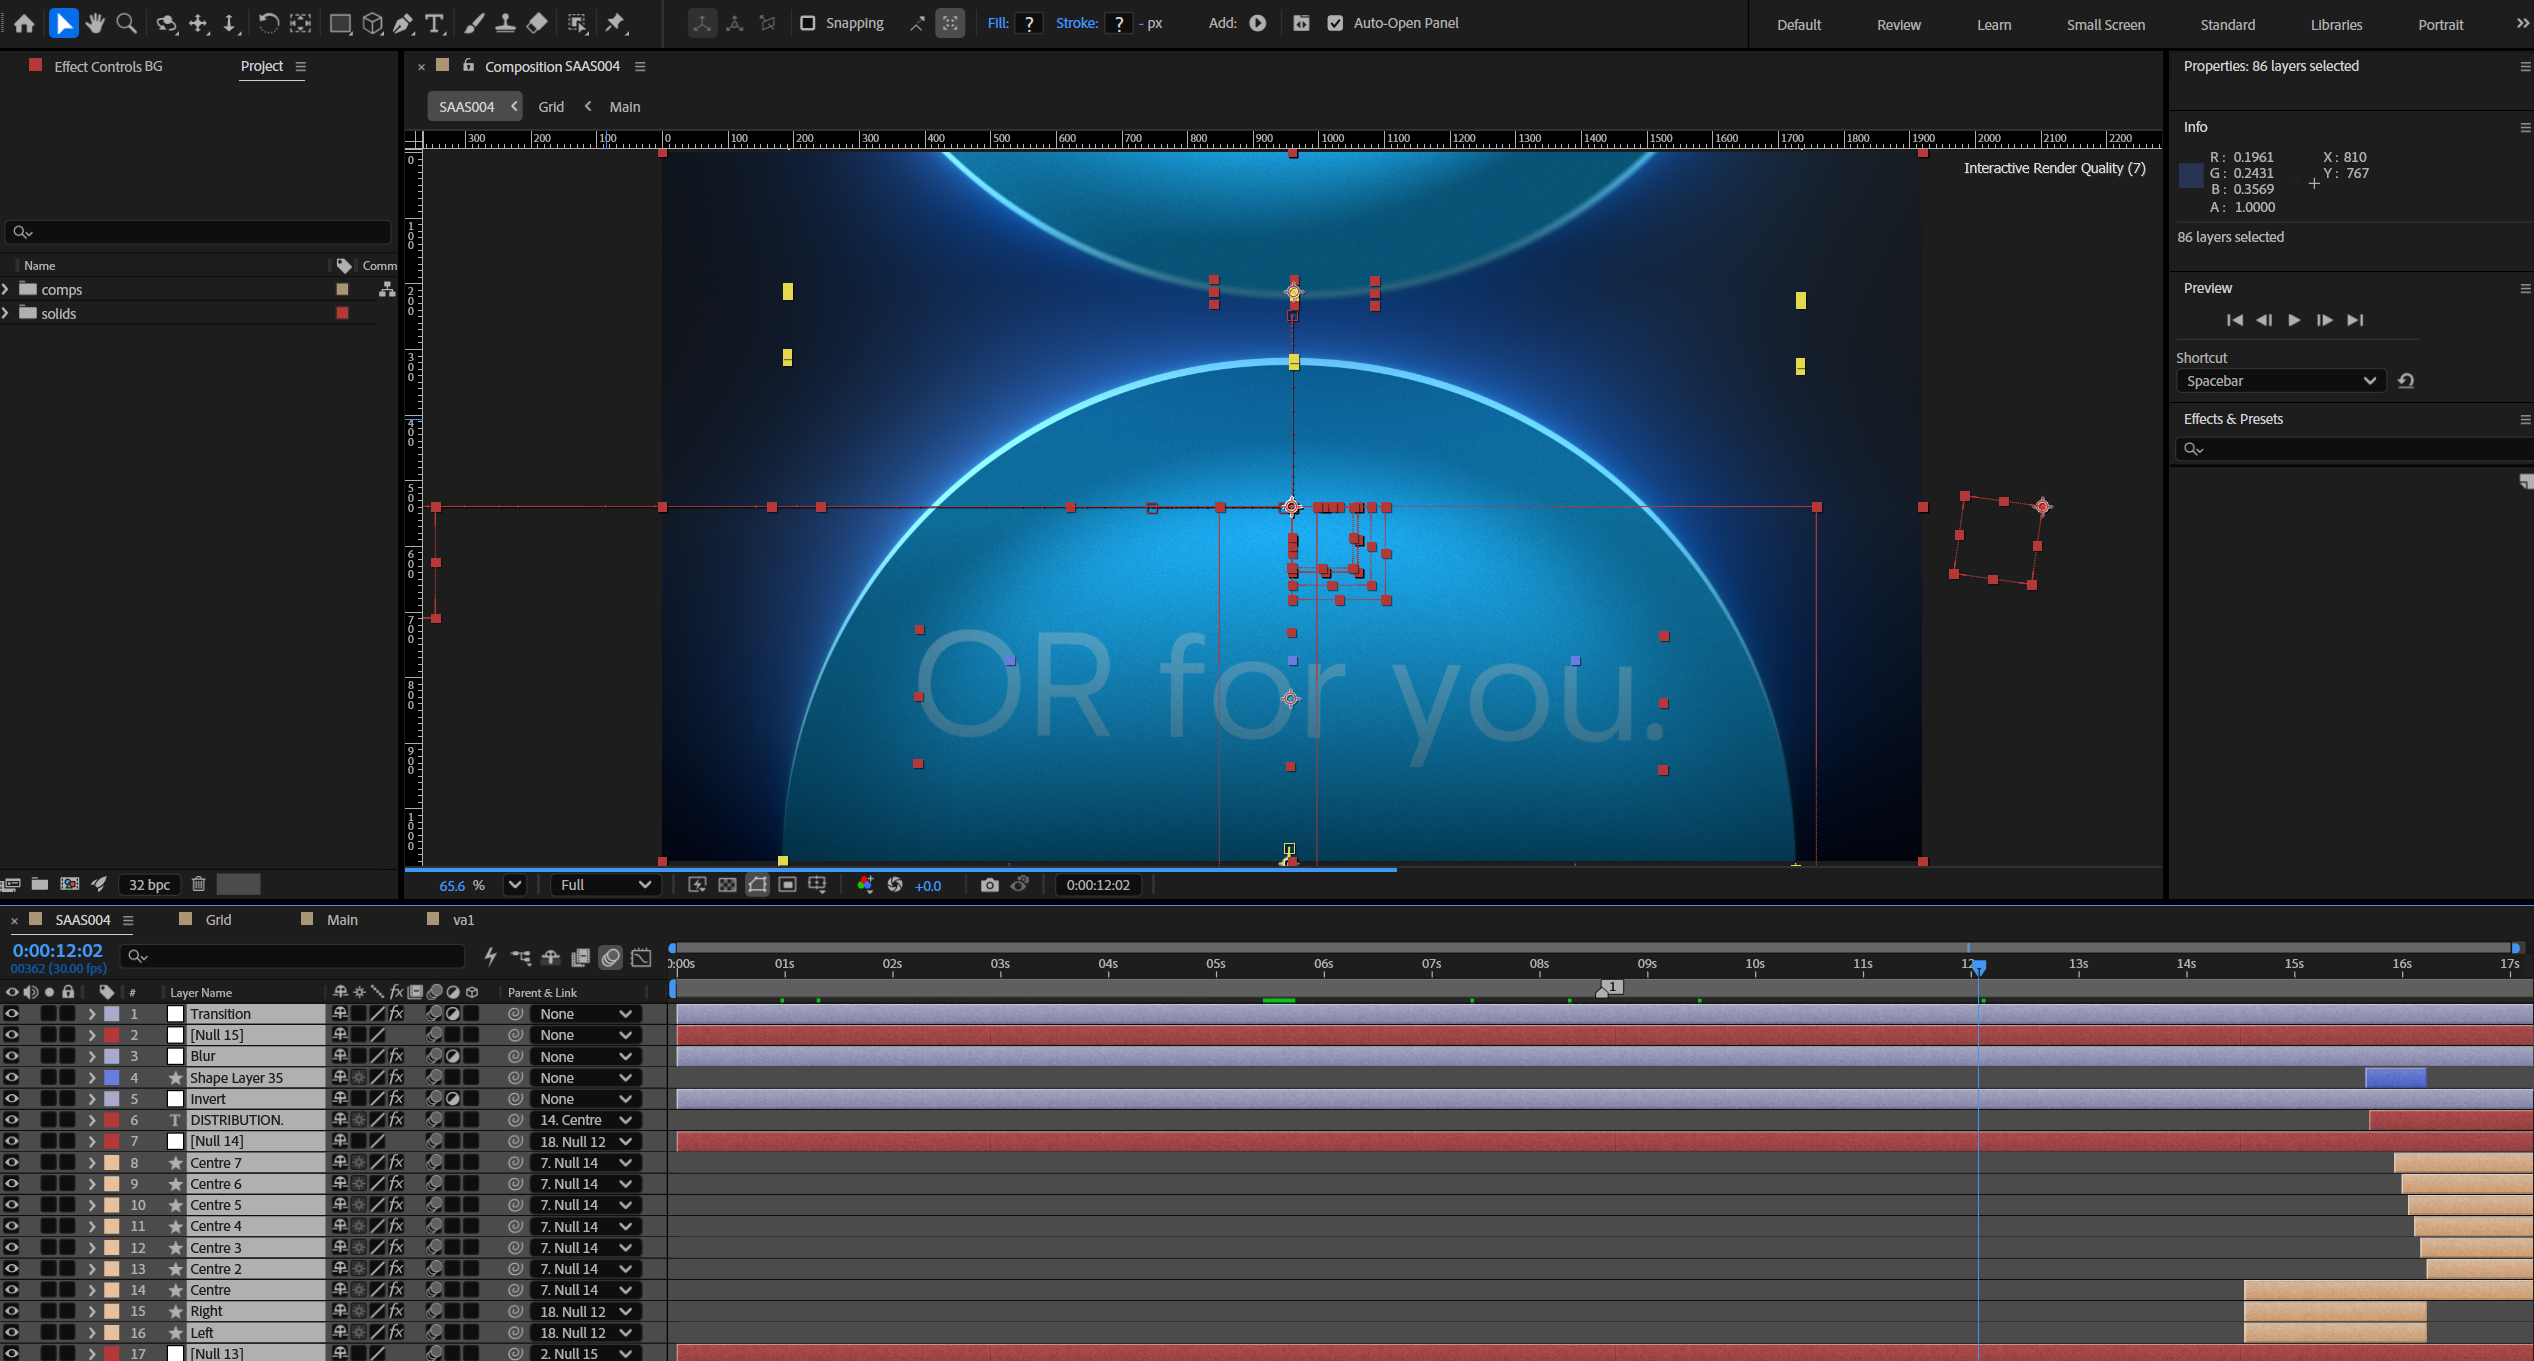2534x1361 pixels.
Task: Create new folder in Project panel
Action: (x=40, y=884)
